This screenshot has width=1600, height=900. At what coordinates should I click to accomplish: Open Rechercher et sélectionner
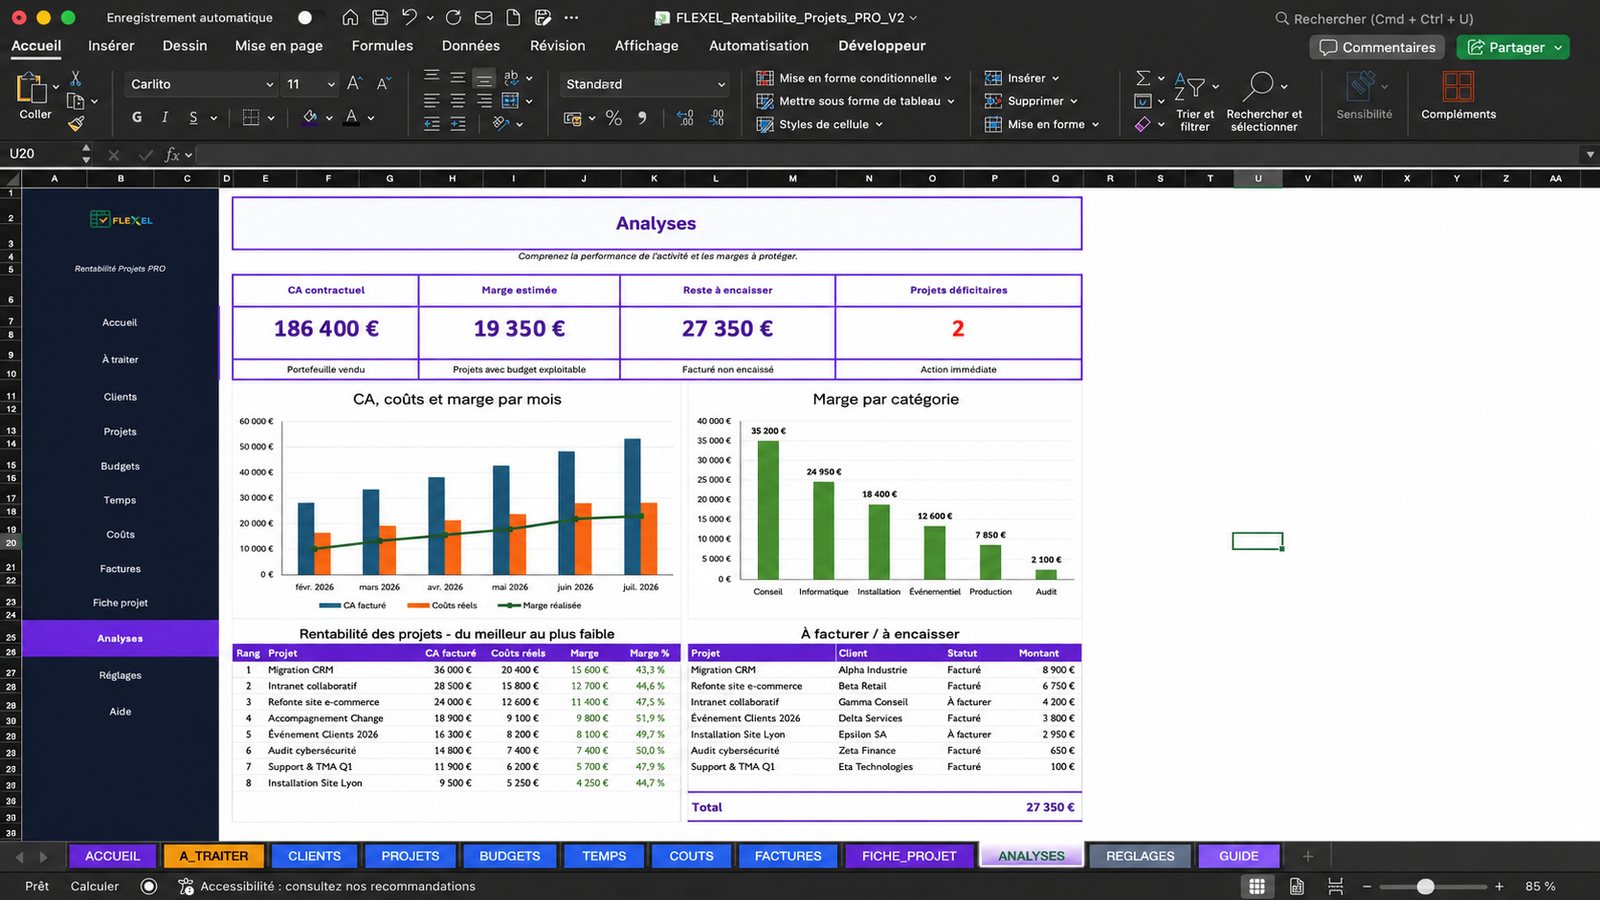1264,101
